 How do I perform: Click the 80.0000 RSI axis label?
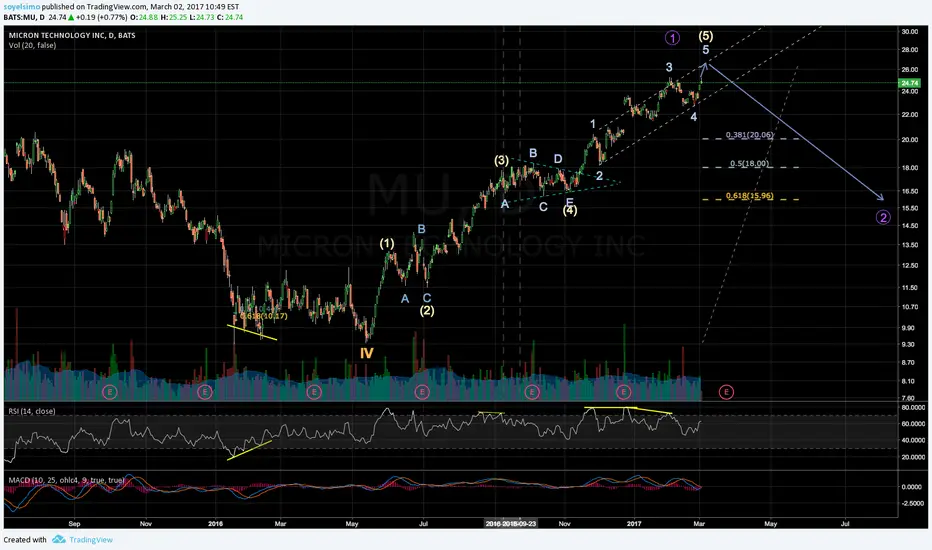[x=914, y=407]
